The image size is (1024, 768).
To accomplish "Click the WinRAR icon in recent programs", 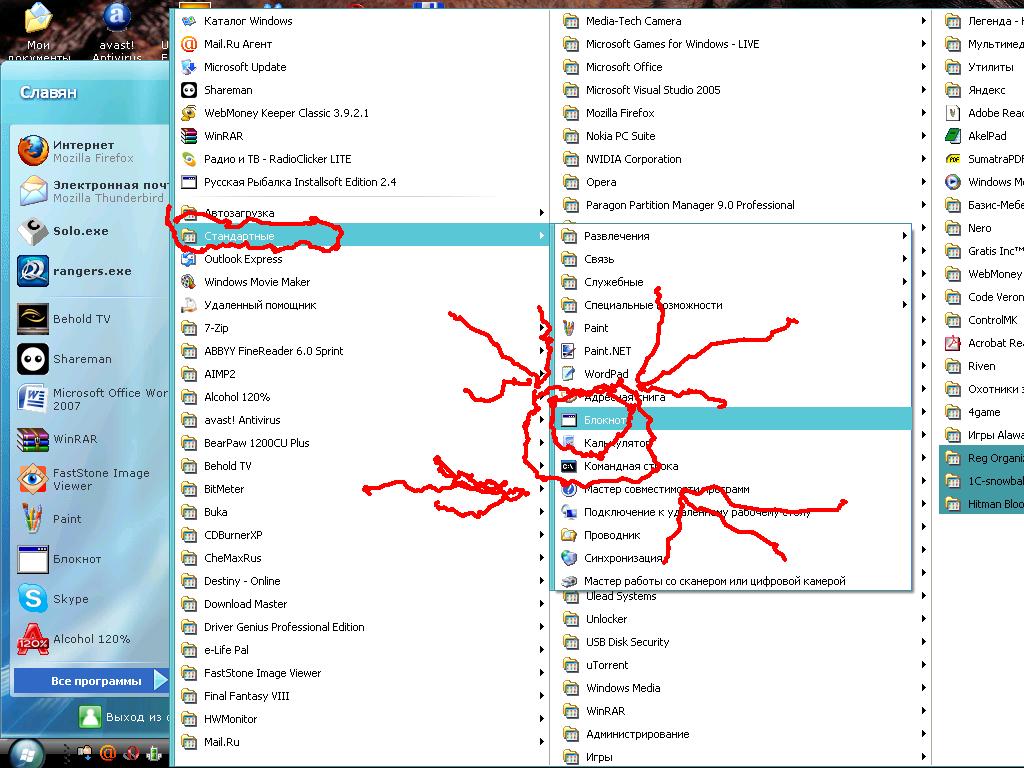I will click(x=33, y=439).
